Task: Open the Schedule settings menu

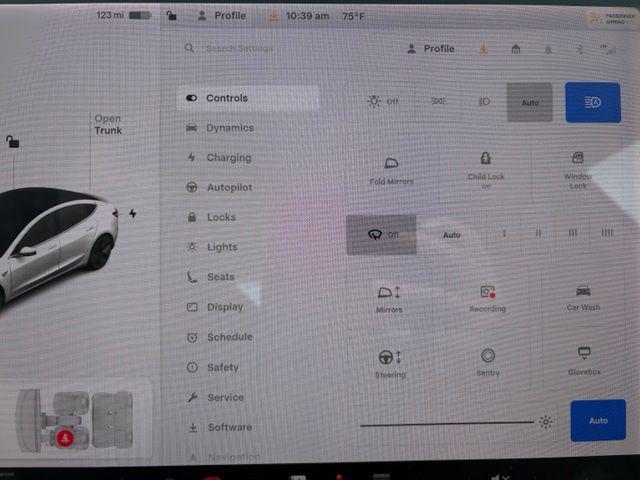Action: (x=220, y=337)
